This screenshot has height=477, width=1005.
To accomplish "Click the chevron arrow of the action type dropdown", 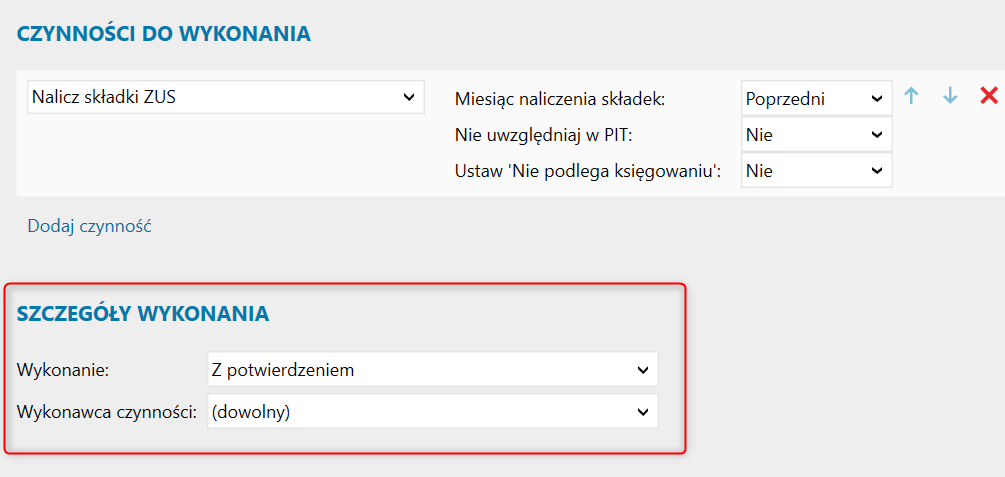I will tap(408, 97).
